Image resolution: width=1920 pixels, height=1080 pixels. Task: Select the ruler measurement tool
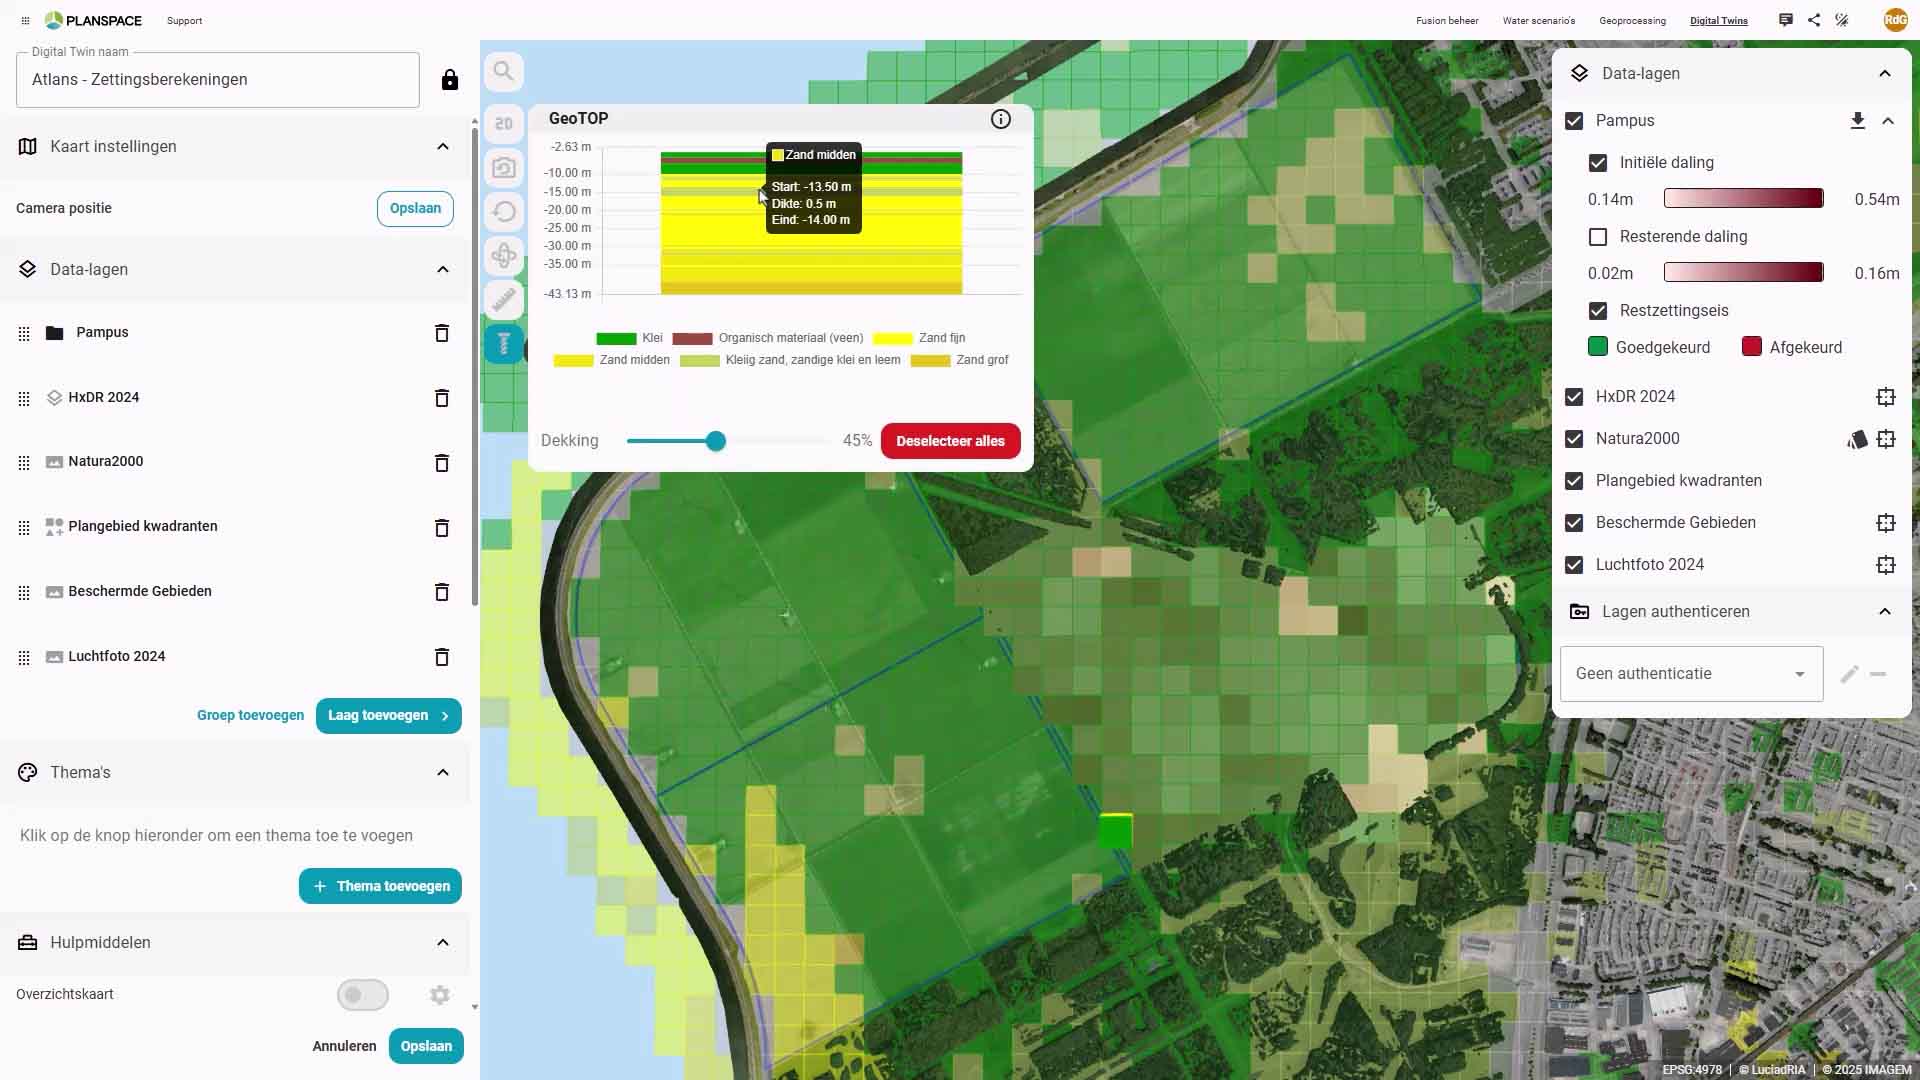click(x=504, y=299)
